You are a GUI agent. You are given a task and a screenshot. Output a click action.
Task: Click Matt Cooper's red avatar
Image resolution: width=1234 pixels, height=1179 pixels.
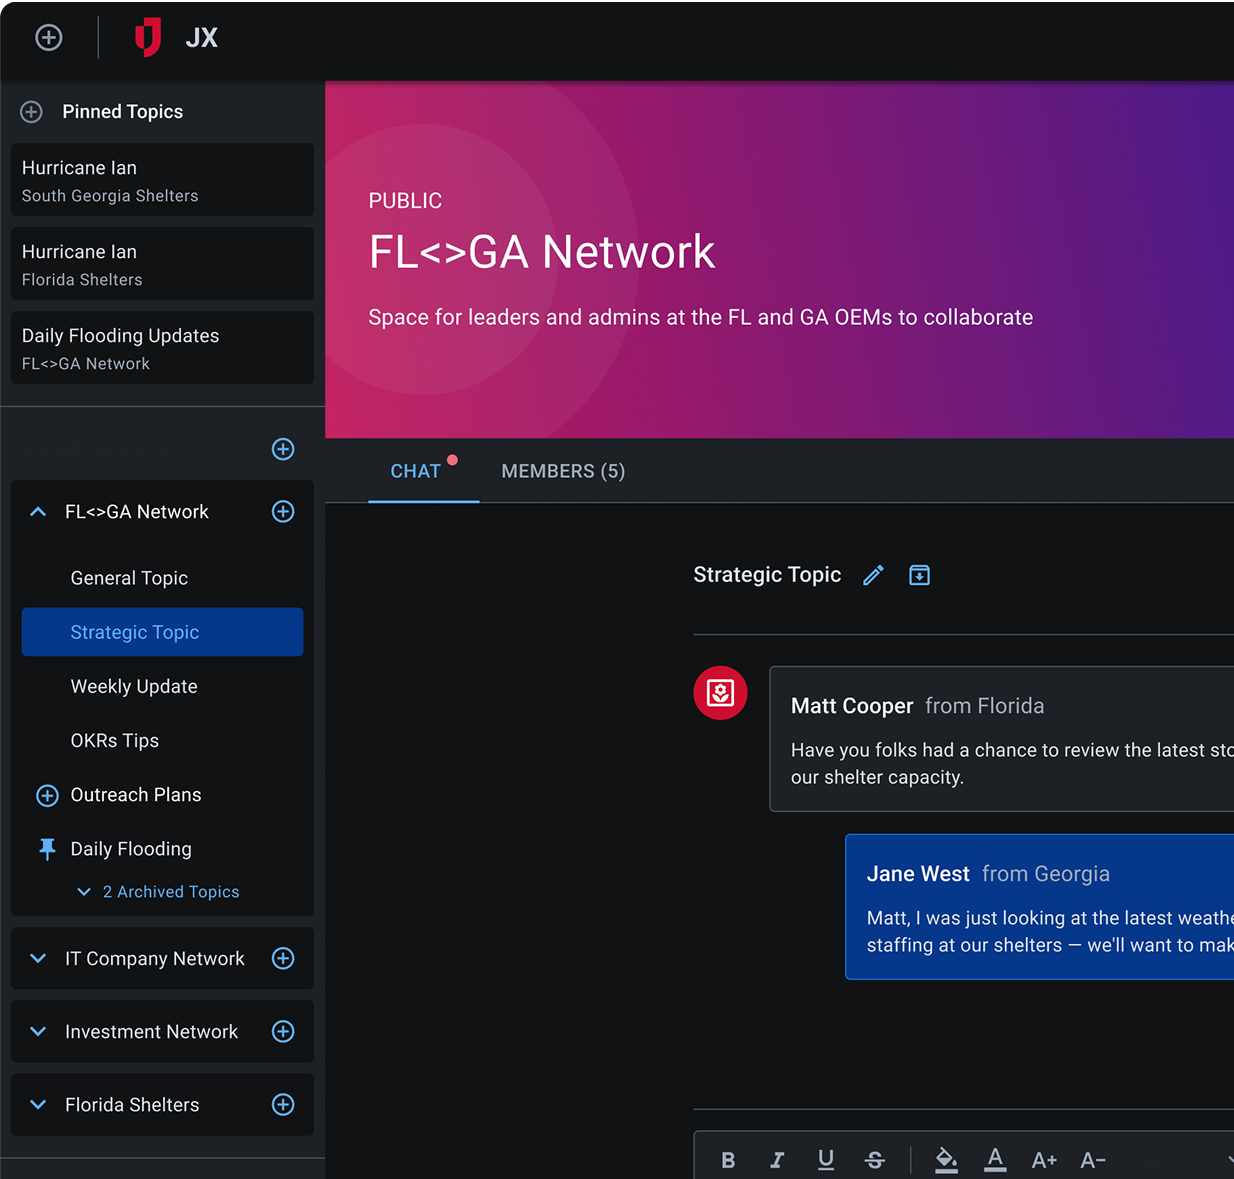[x=720, y=693]
